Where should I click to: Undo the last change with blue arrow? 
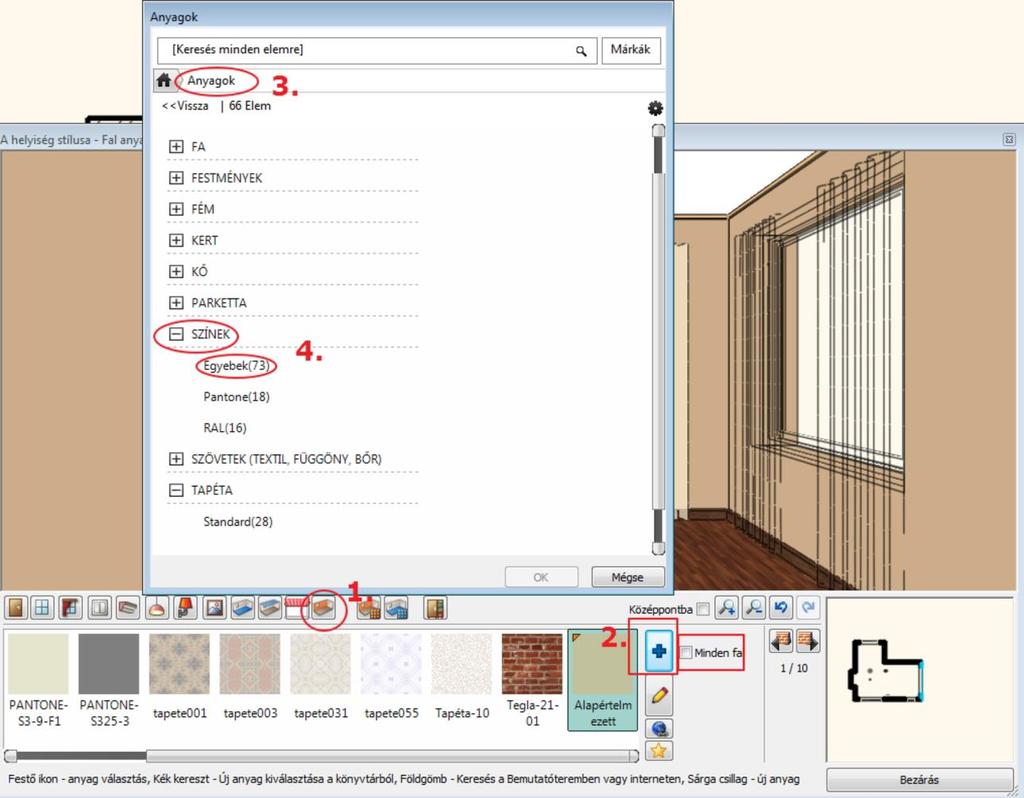(x=781, y=607)
